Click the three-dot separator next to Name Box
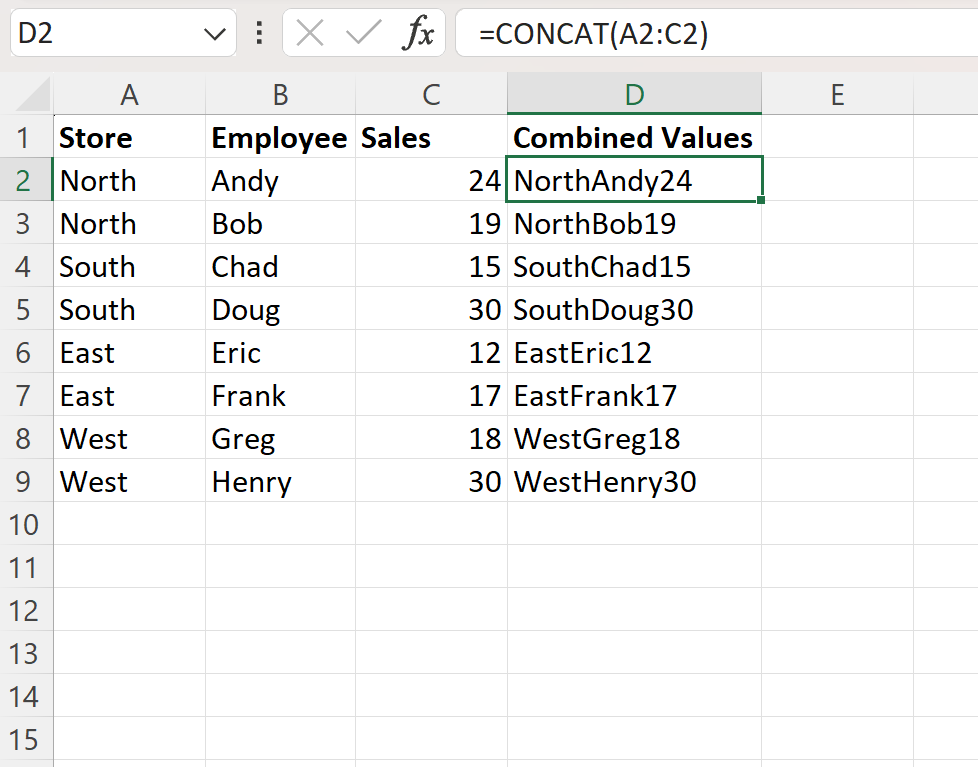The height and width of the screenshot is (767, 978). 258,32
